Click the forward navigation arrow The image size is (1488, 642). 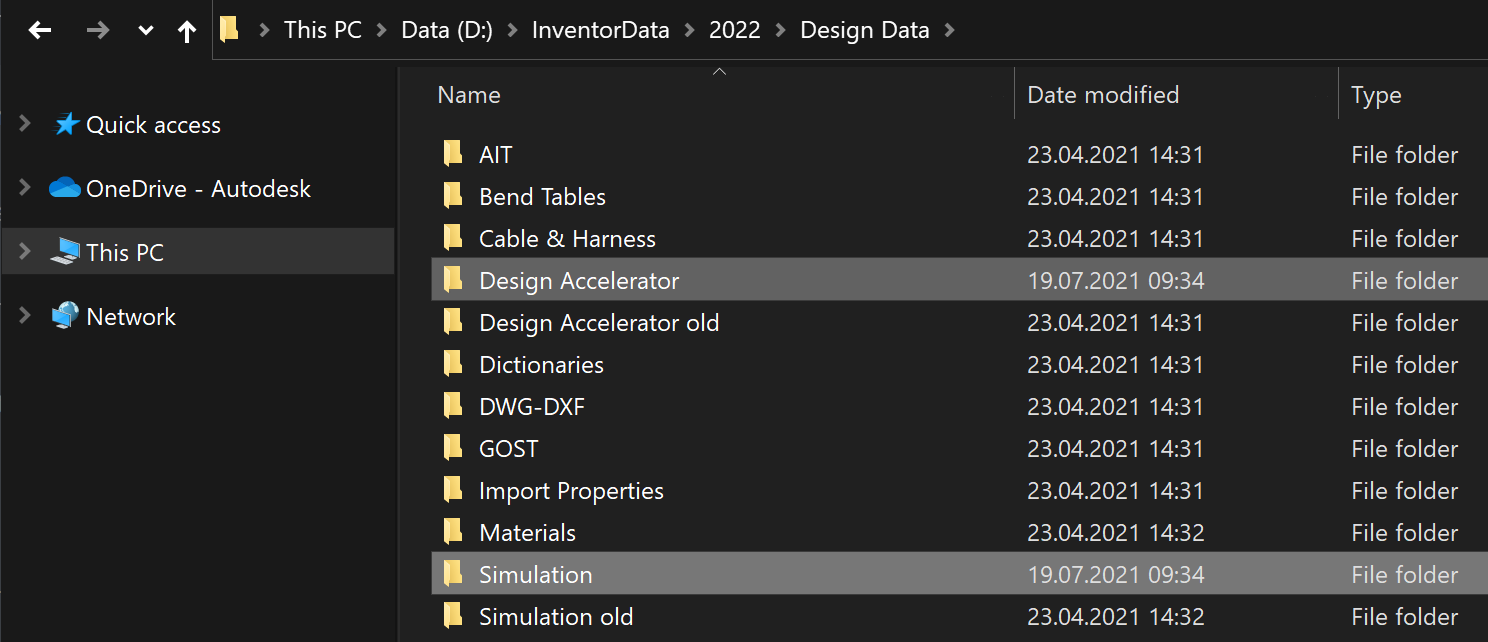tap(97, 30)
